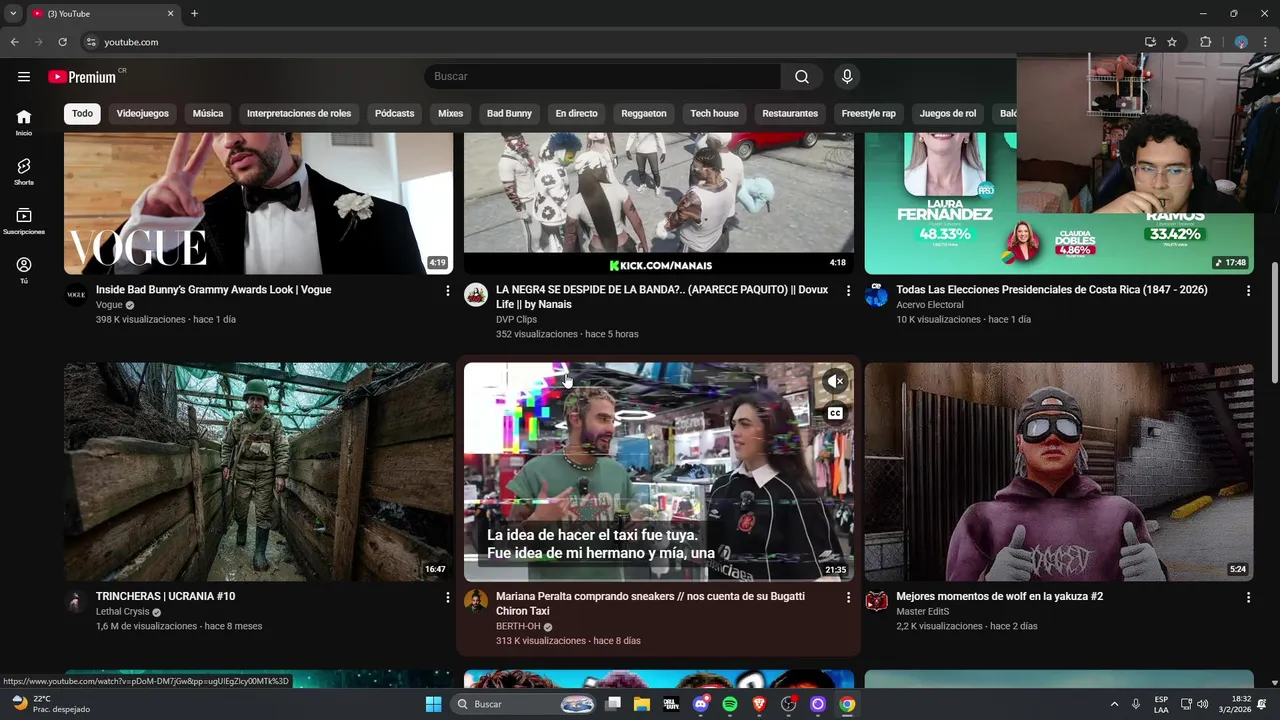Image resolution: width=1280 pixels, height=720 pixels.
Task: Activate voice search microphone
Action: [847, 77]
